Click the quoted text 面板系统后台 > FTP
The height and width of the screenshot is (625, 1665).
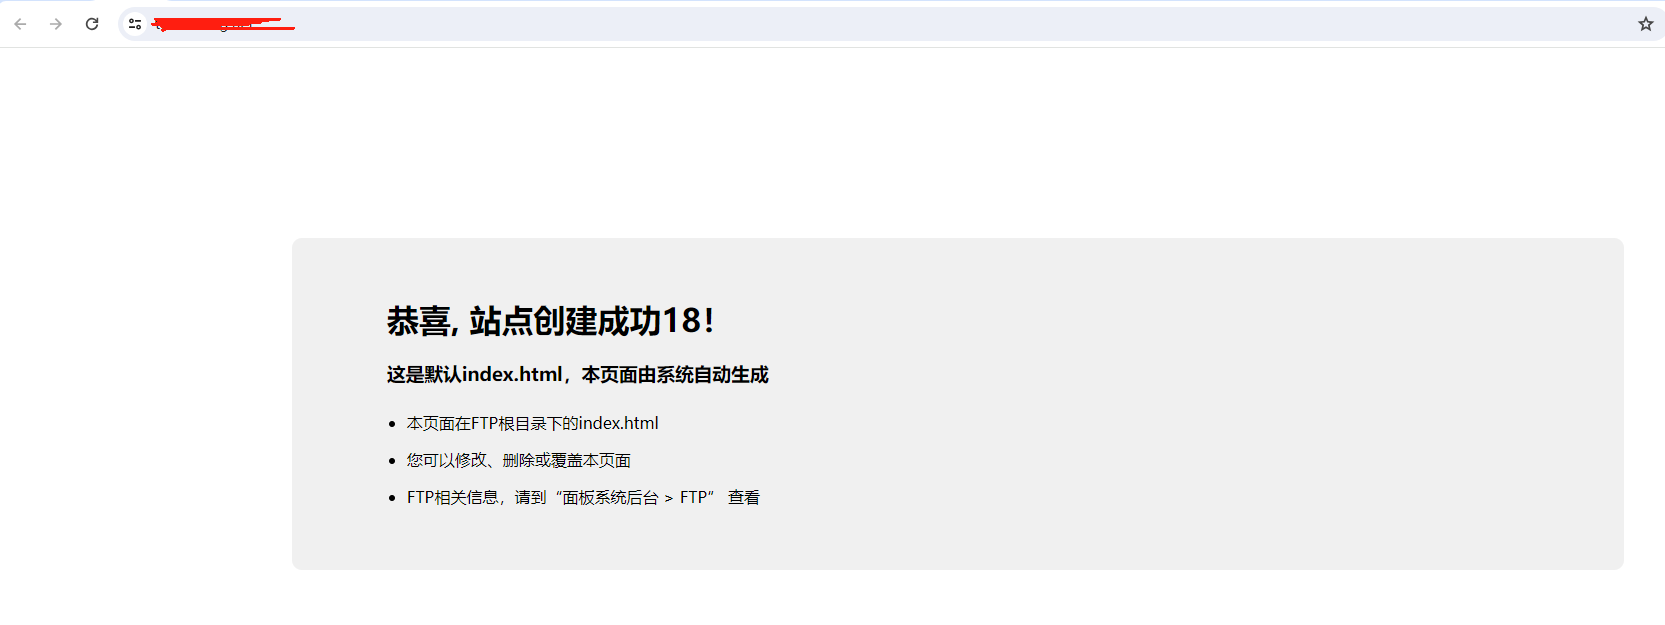[635, 498]
